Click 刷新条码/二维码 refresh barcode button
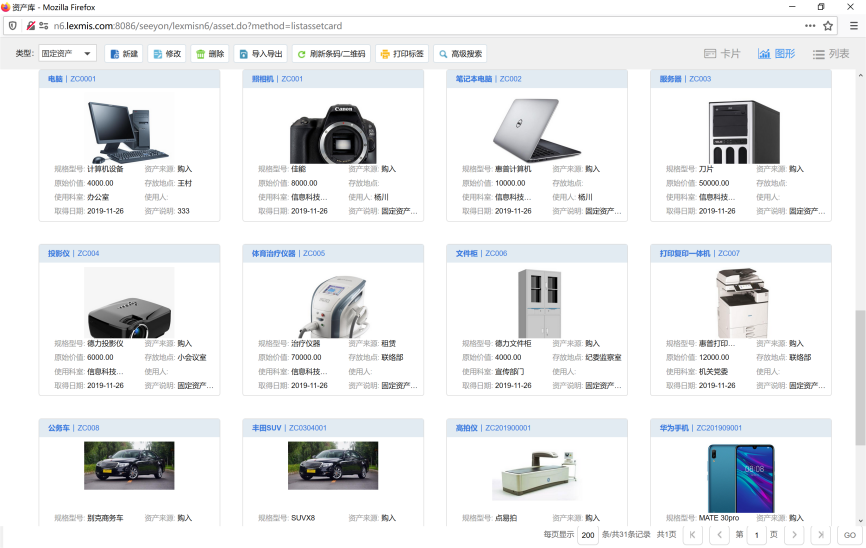The height and width of the screenshot is (548, 866). (331, 54)
